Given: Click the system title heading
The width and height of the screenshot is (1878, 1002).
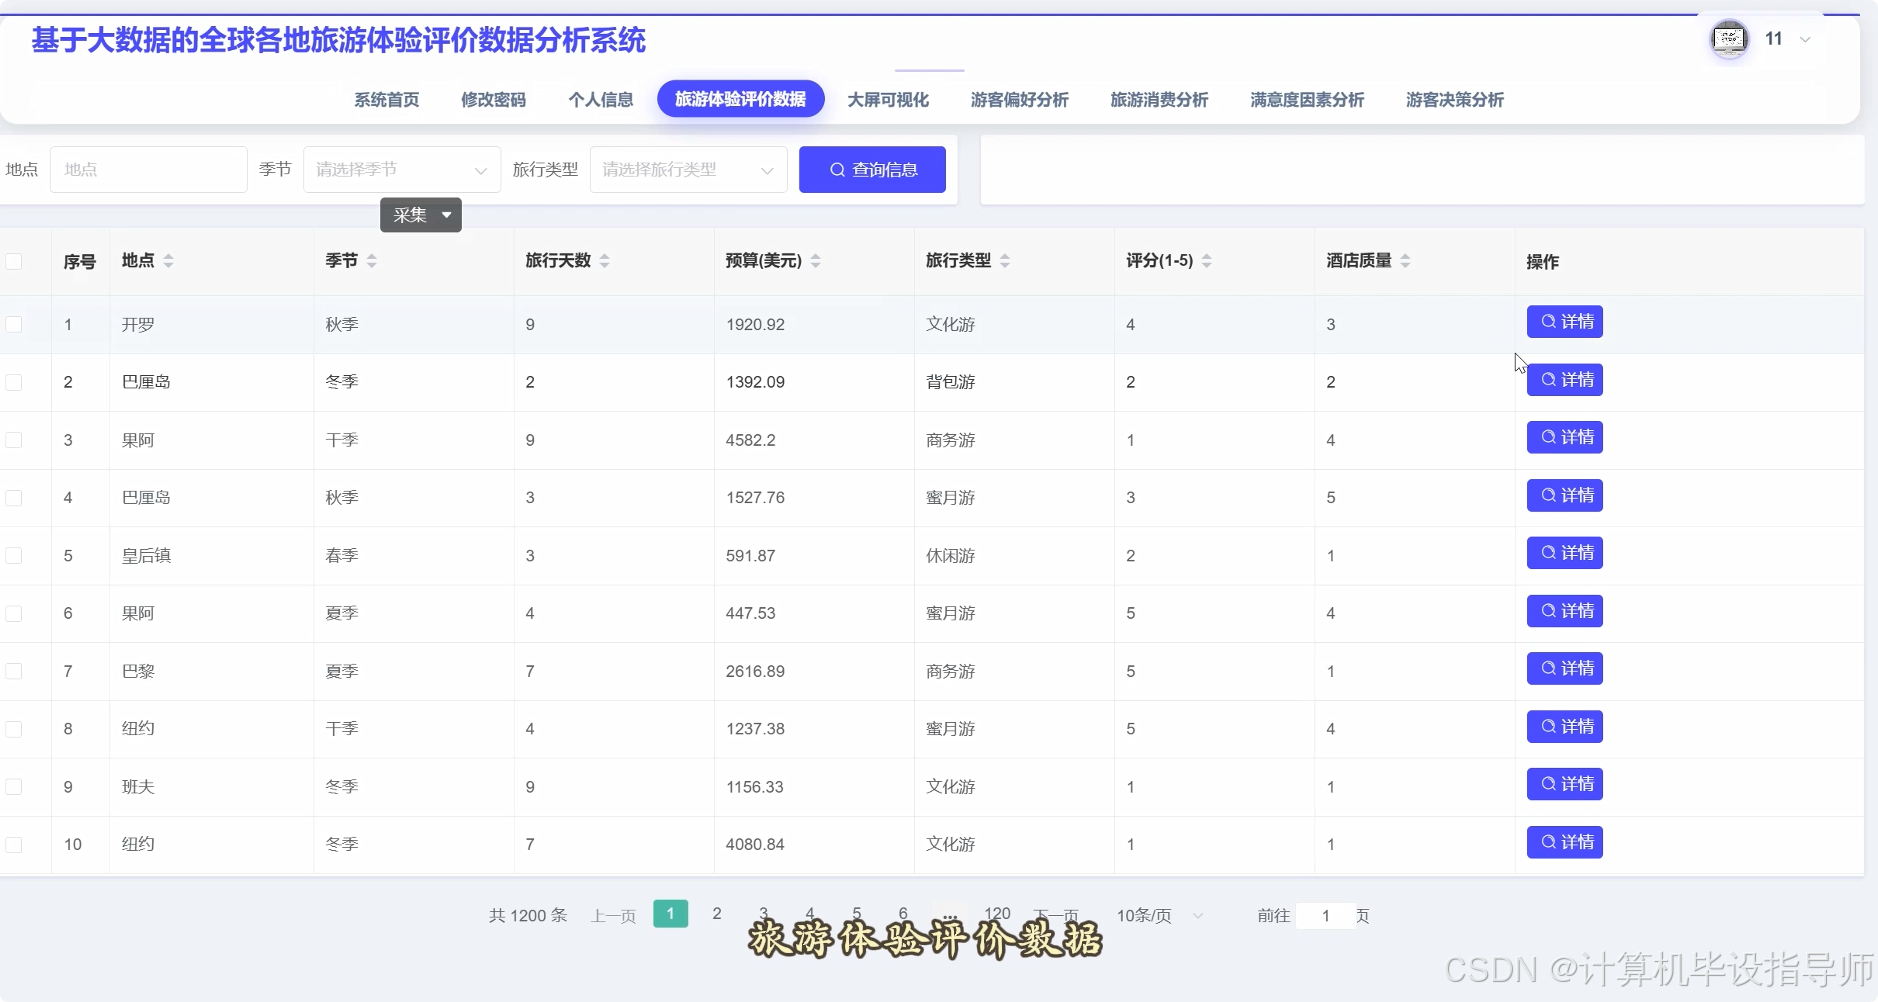Looking at the screenshot, I should pyautogui.click(x=339, y=41).
